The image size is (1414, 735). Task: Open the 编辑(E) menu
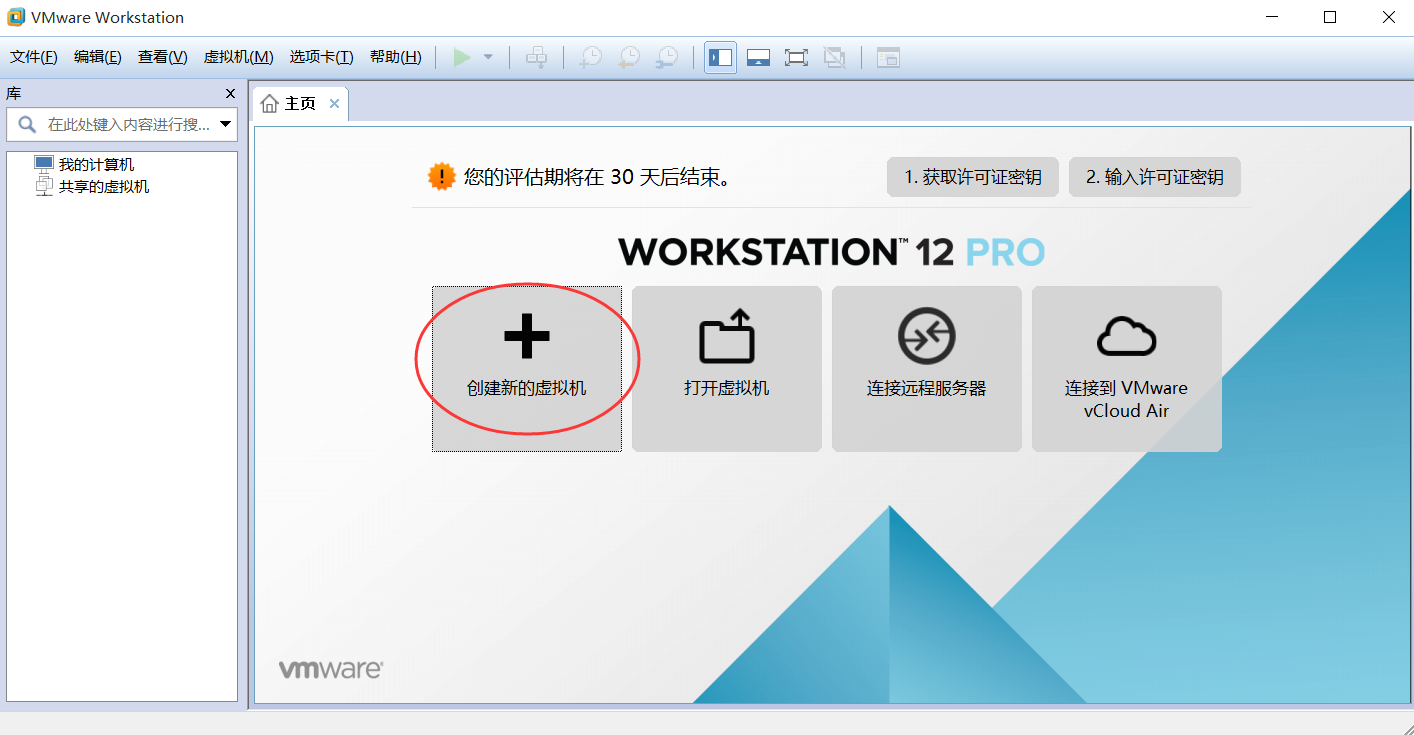[x=98, y=57]
